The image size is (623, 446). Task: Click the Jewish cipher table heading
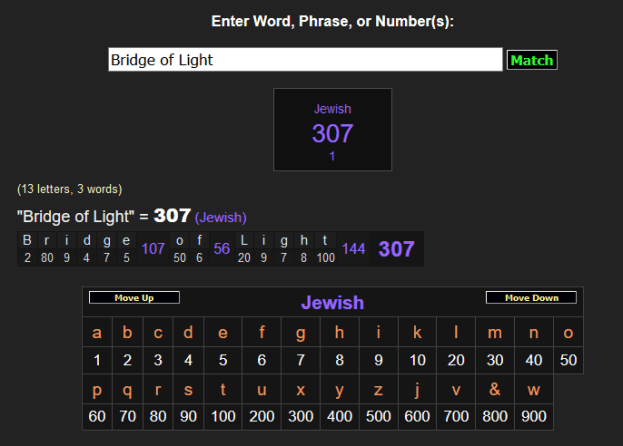point(332,302)
